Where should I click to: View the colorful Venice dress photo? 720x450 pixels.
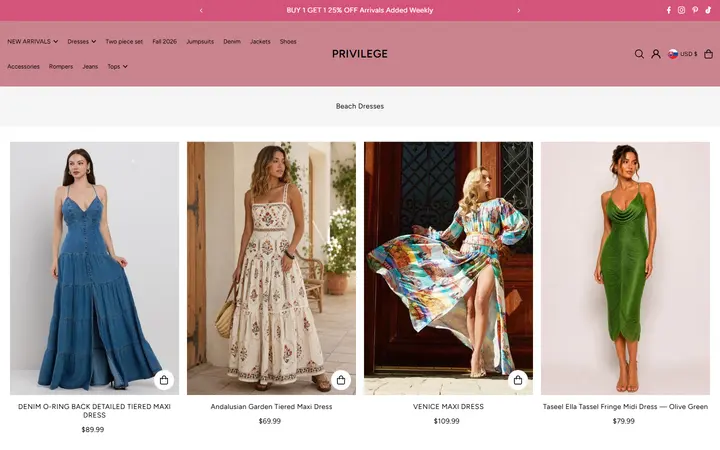(449, 268)
